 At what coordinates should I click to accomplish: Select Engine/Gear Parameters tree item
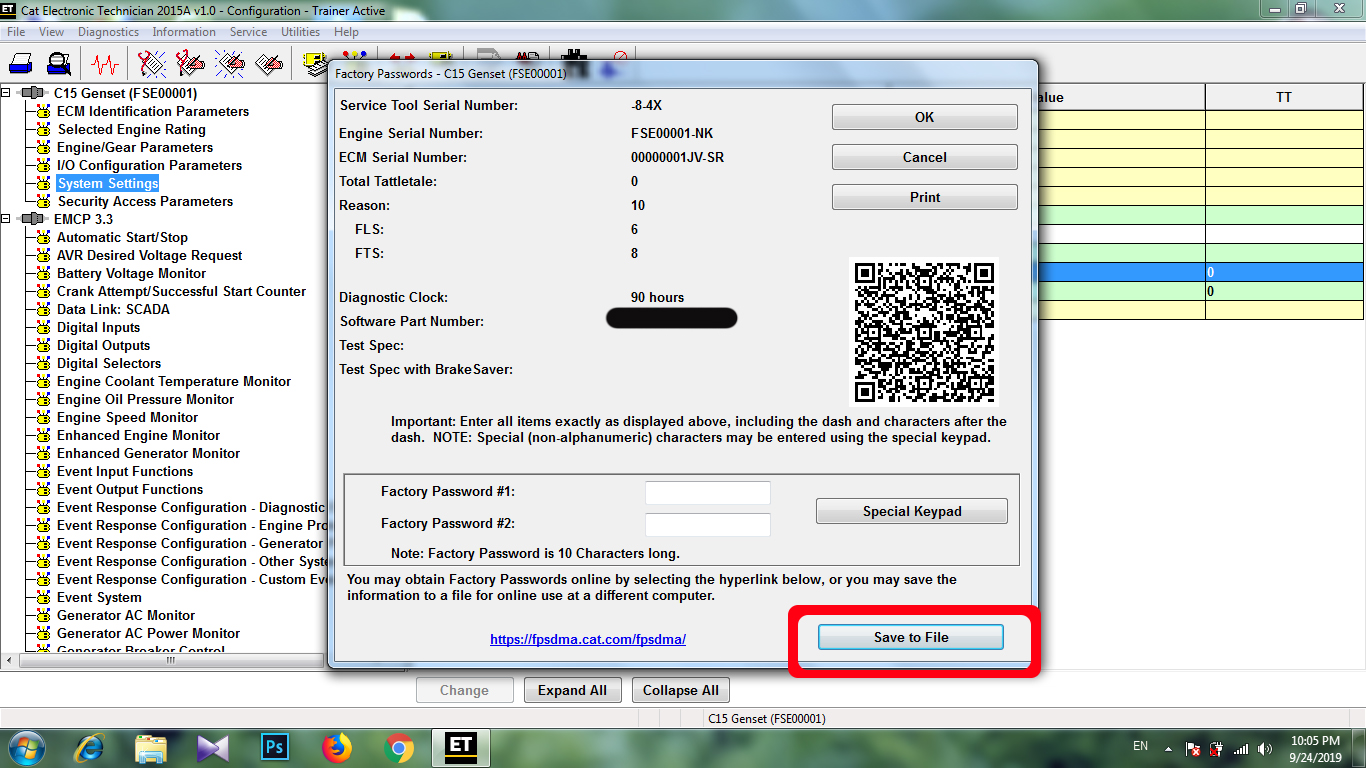(x=135, y=147)
